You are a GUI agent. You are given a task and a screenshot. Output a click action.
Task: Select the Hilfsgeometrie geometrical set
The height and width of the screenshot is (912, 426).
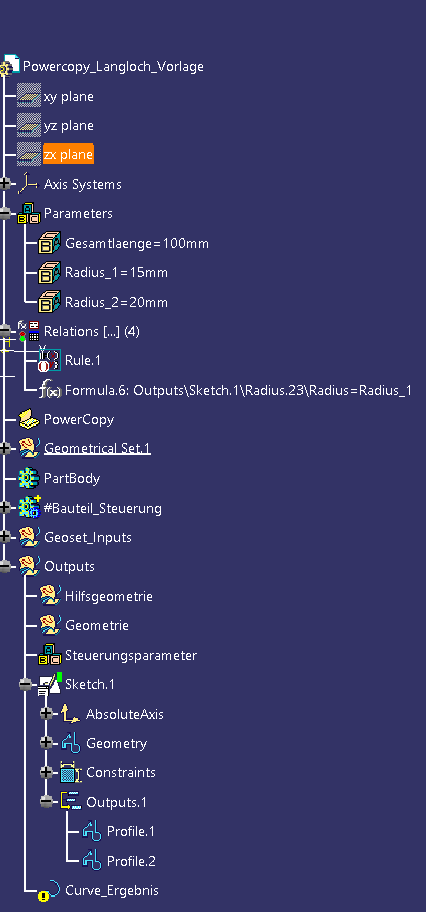109,596
